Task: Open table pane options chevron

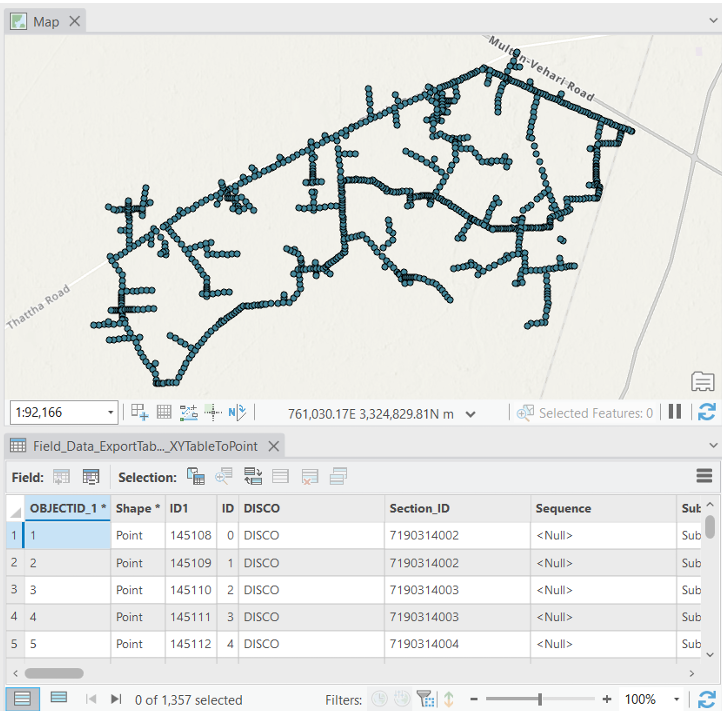Action: (713, 445)
